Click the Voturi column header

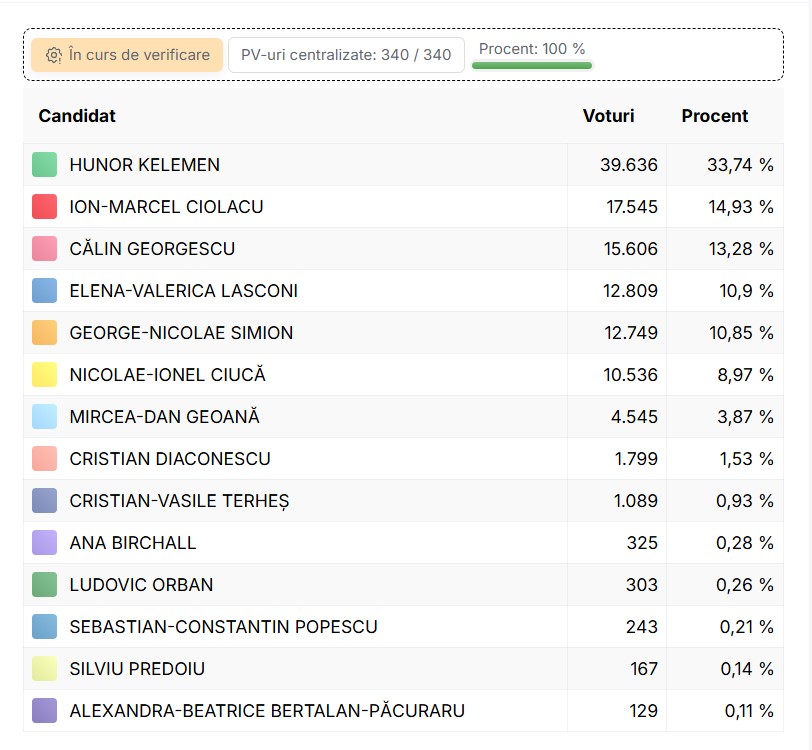(608, 116)
